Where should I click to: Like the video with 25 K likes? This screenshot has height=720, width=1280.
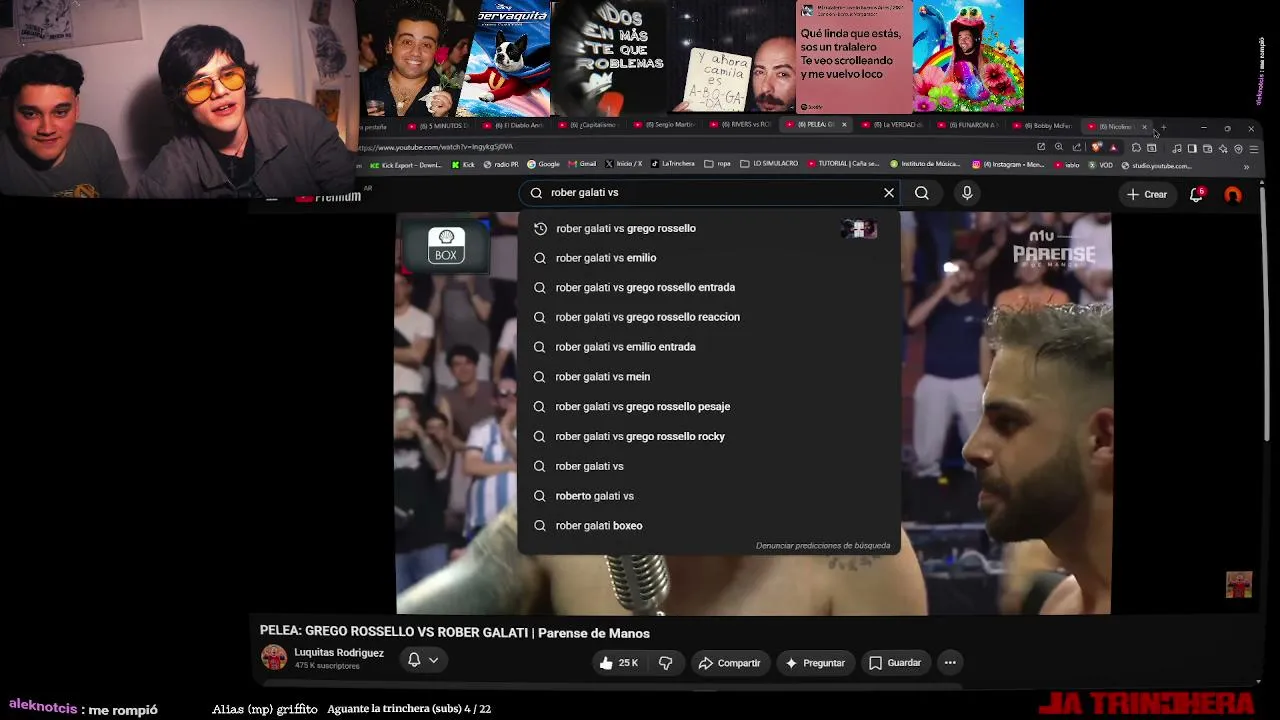[619, 663]
